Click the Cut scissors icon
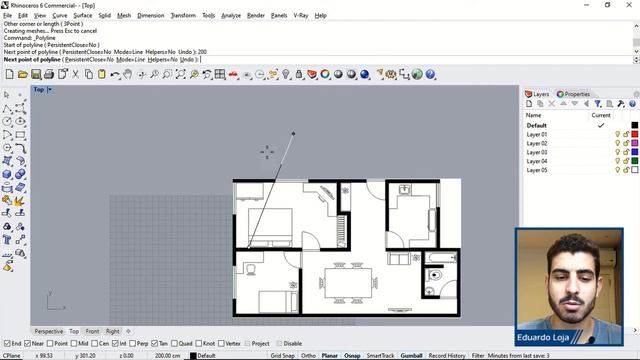This screenshot has width=640, height=360. point(76,74)
